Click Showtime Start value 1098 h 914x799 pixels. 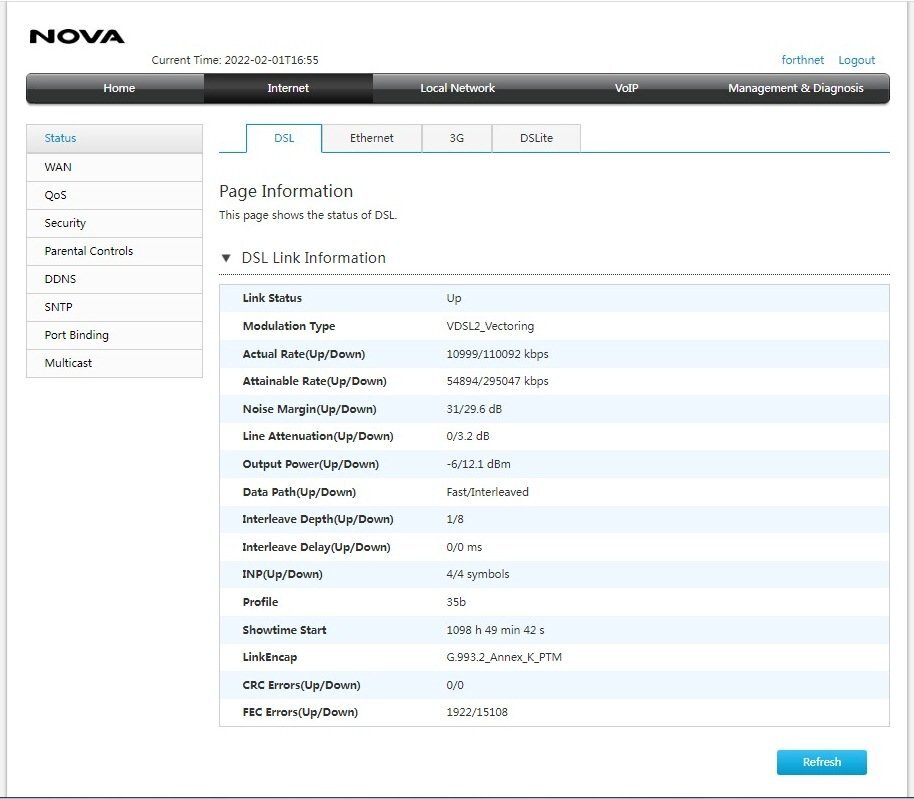pyautogui.click(x=495, y=630)
